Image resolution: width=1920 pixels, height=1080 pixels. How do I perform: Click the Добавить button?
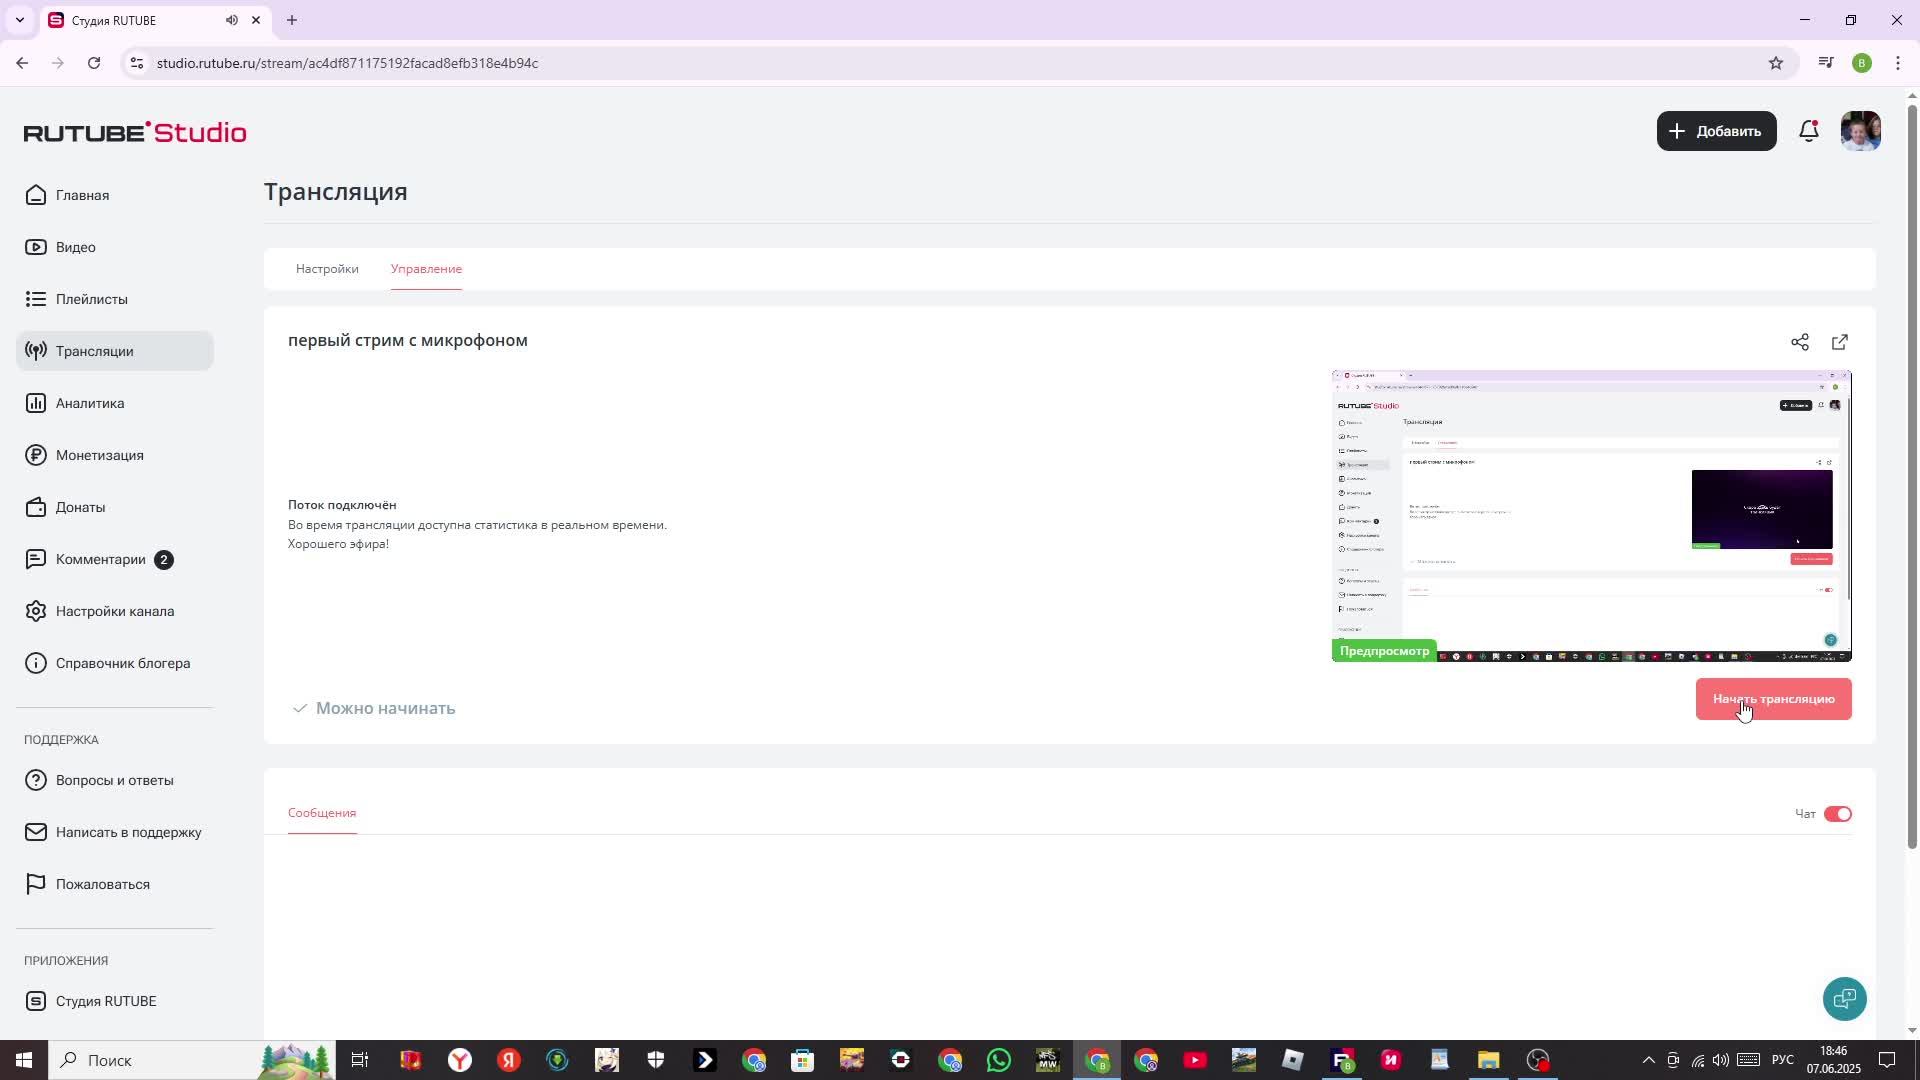coord(1716,131)
